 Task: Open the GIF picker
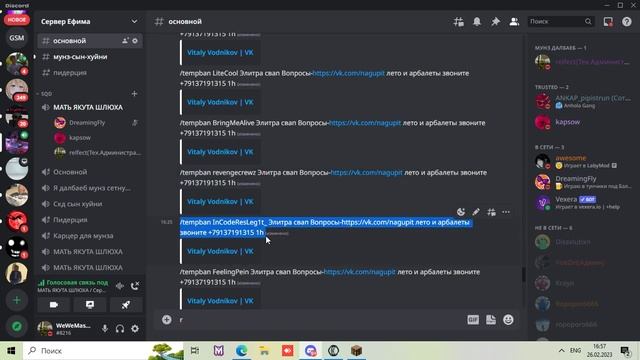473,320
